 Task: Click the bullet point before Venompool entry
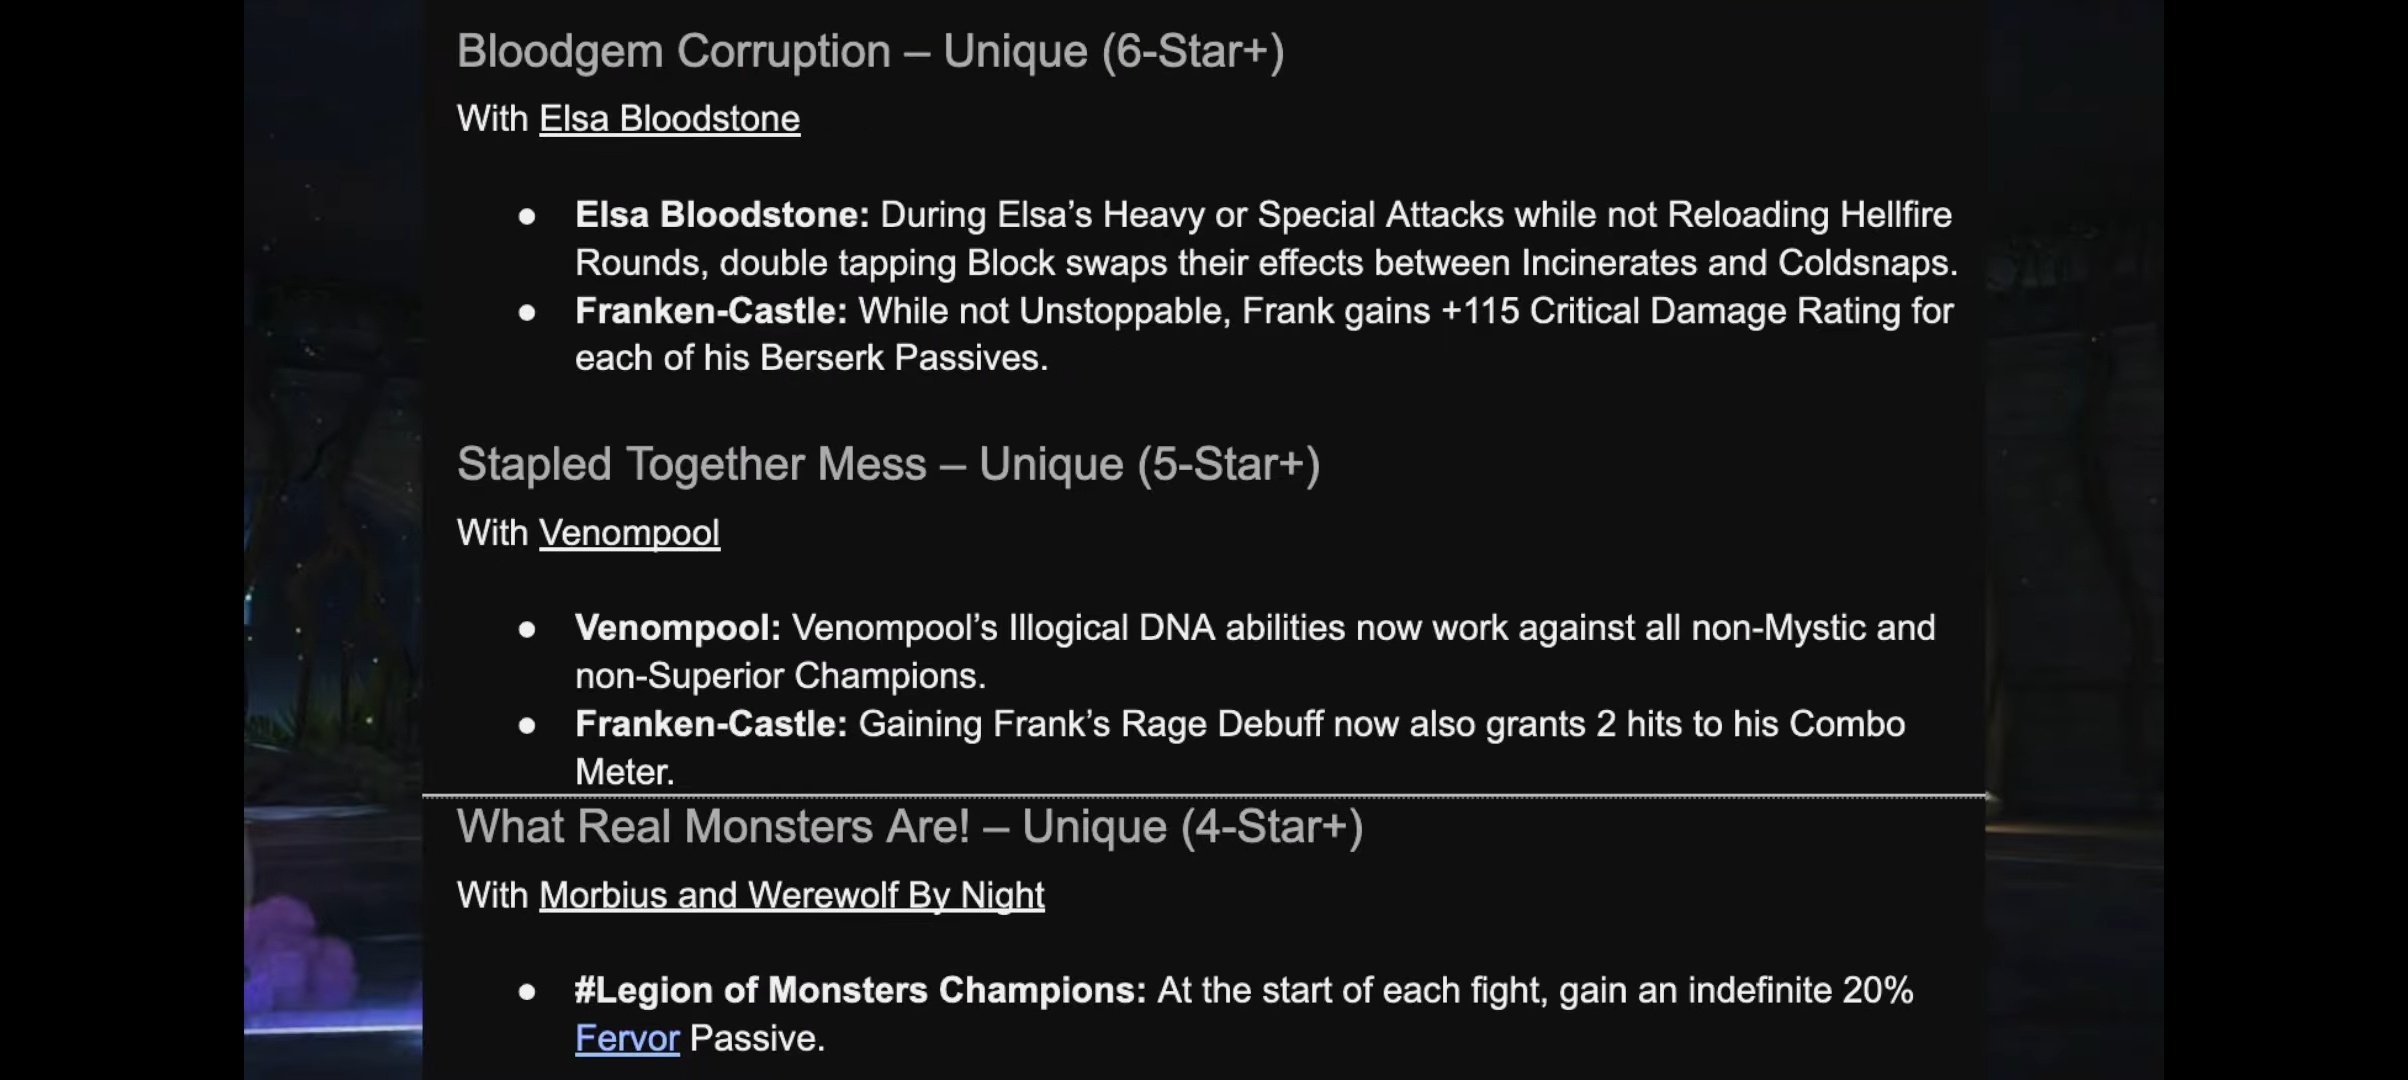coord(527,629)
